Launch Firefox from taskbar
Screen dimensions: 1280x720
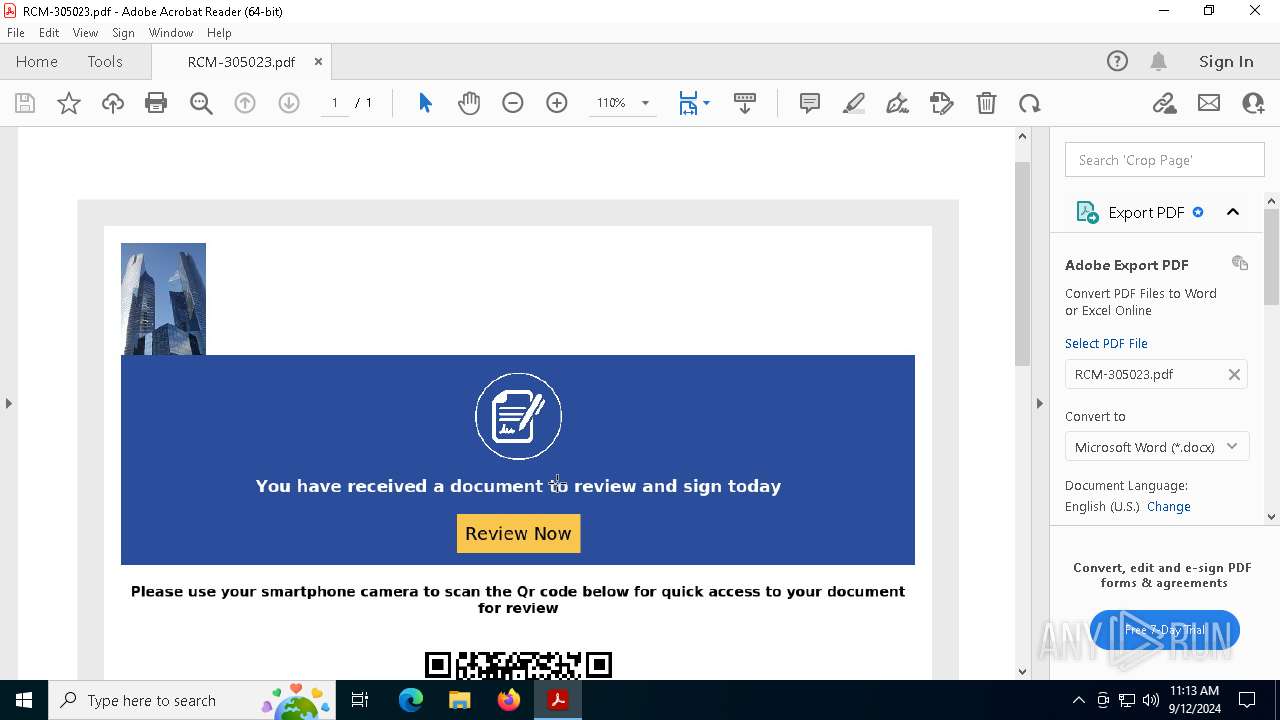tap(509, 700)
